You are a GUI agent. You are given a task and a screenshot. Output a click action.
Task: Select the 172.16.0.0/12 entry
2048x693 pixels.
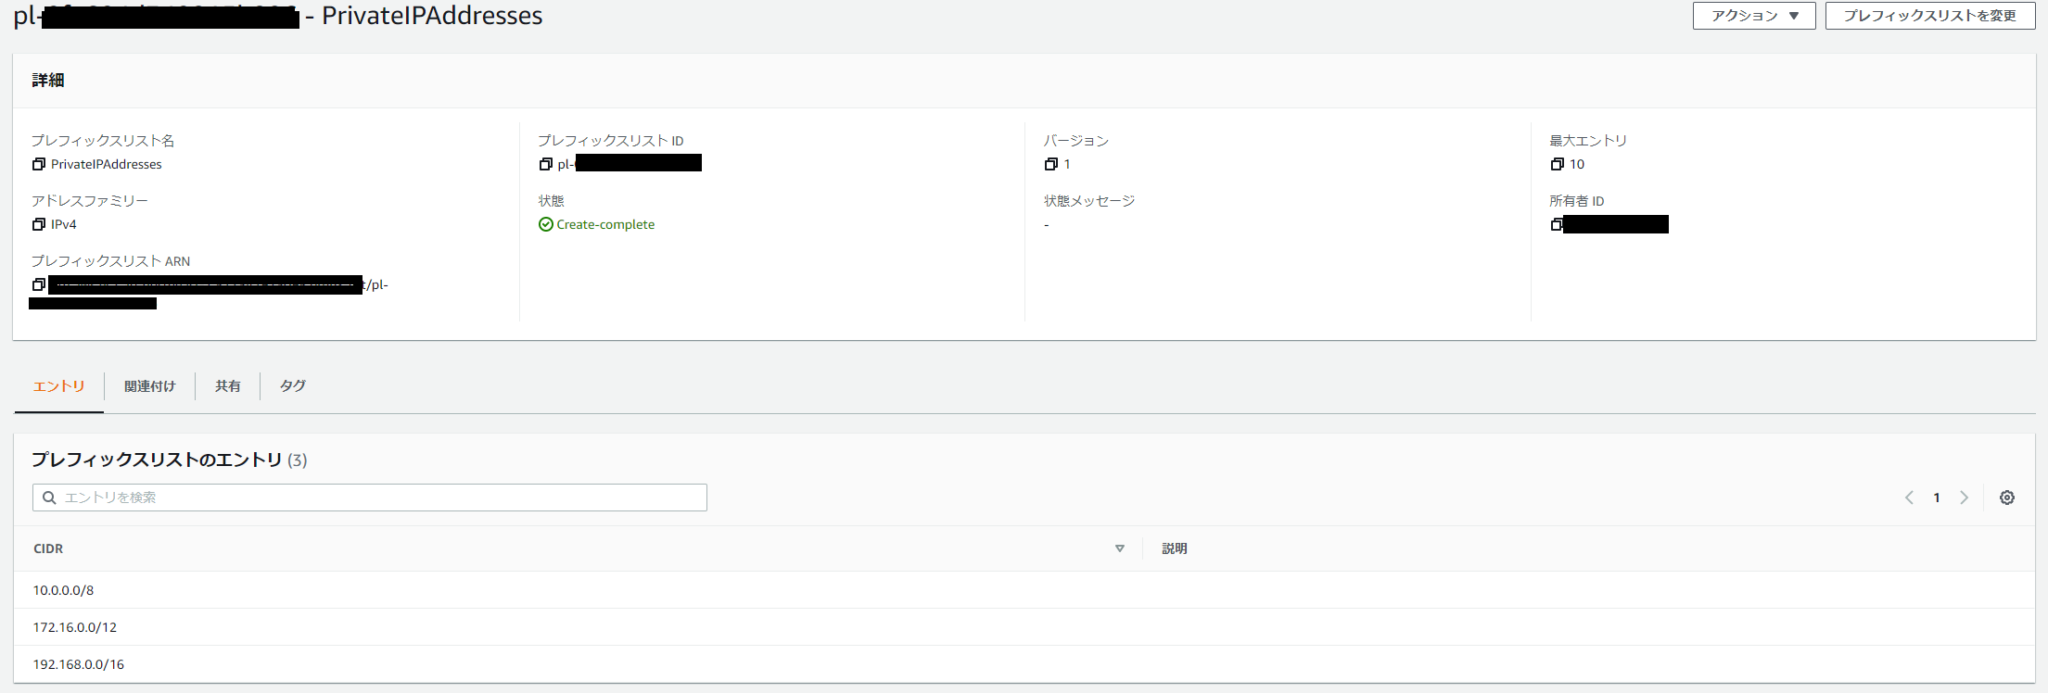pos(1024,627)
